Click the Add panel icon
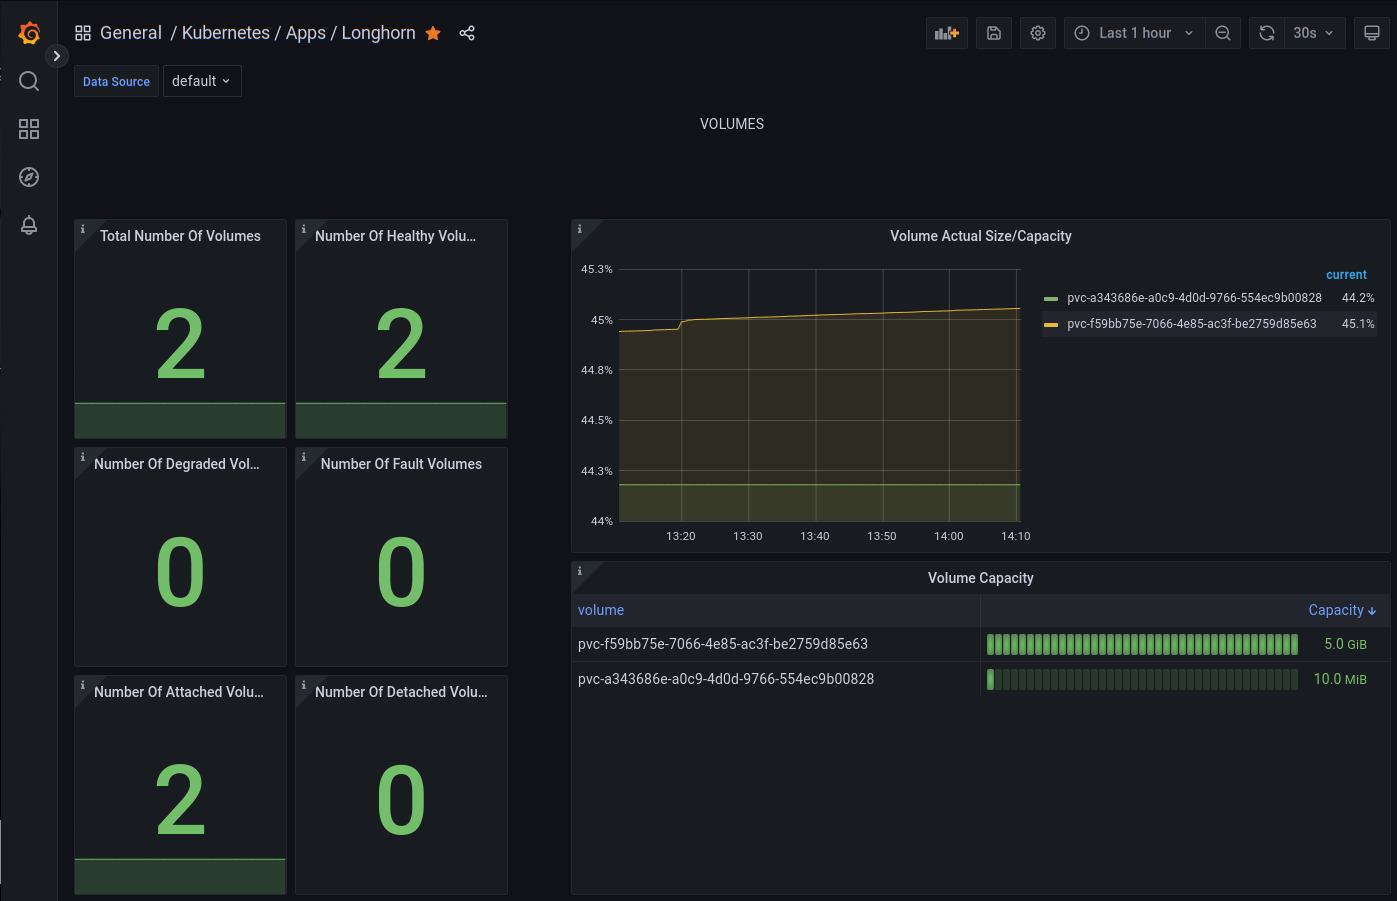Viewport: 1397px width, 901px height. (x=947, y=33)
